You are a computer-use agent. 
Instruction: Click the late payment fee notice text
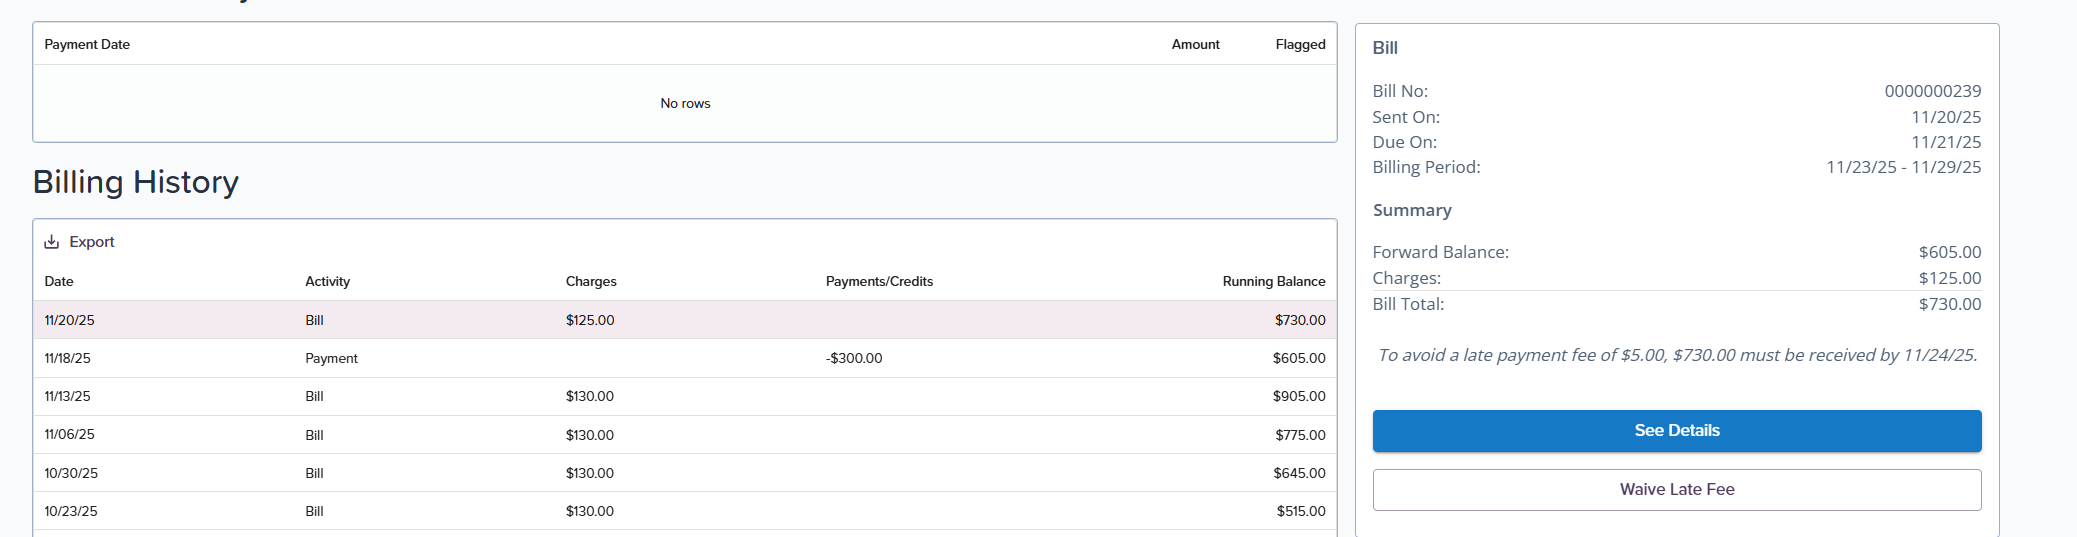pyautogui.click(x=1677, y=355)
